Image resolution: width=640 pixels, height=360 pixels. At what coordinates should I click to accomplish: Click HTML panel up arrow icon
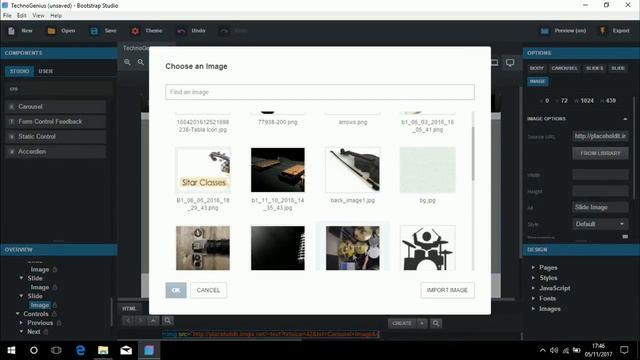pyautogui.click(x=153, y=320)
